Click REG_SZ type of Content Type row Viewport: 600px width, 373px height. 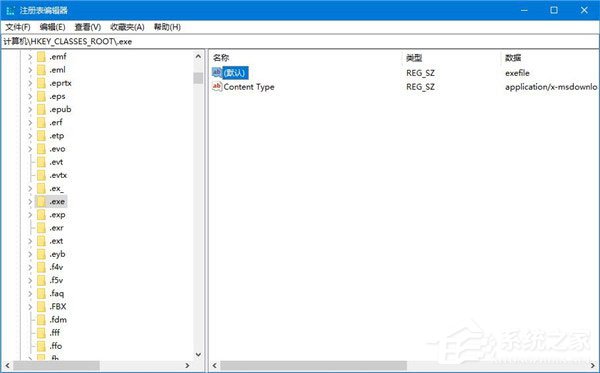click(420, 87)
